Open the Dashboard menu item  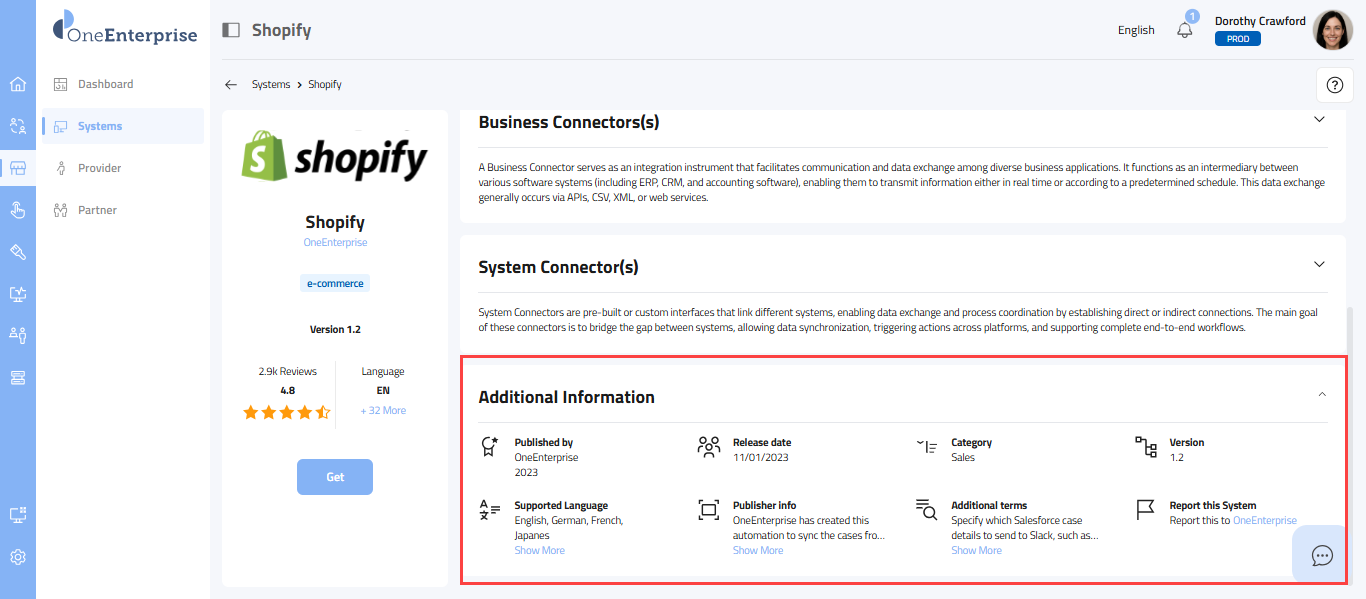[x=105, y=84]
